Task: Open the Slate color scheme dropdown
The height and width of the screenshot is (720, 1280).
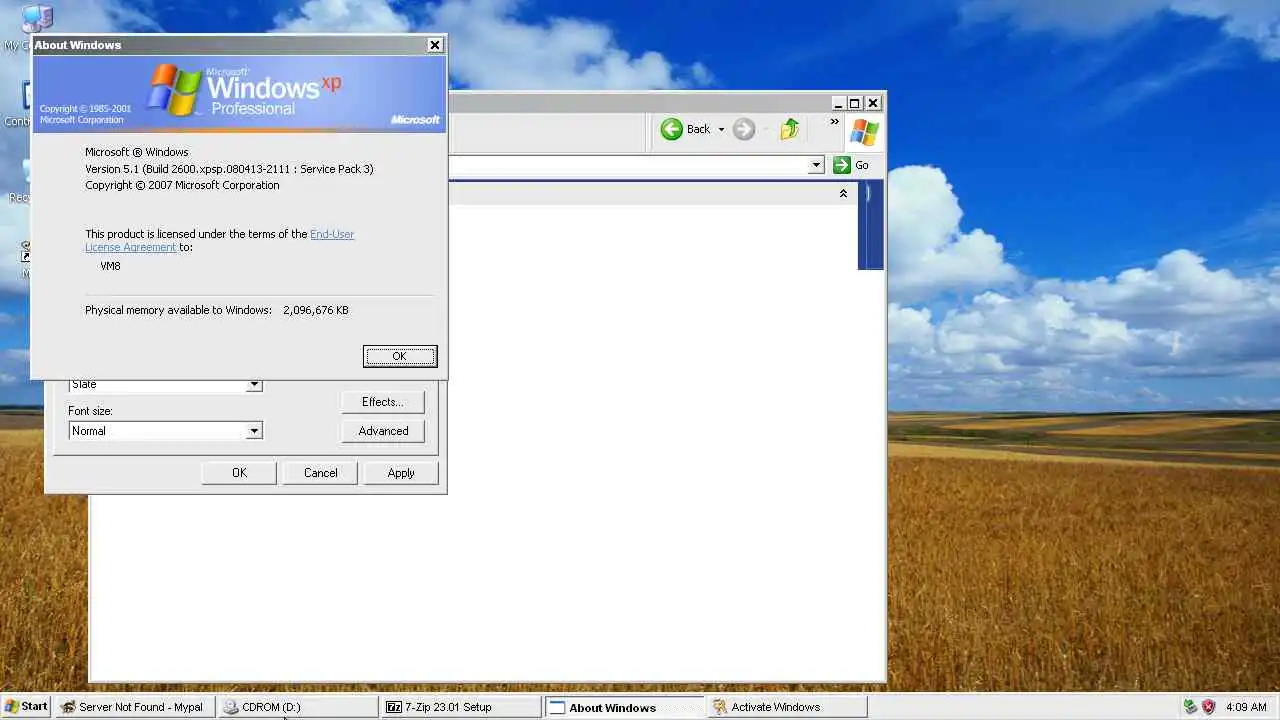Action: click(x=254, y=385)
